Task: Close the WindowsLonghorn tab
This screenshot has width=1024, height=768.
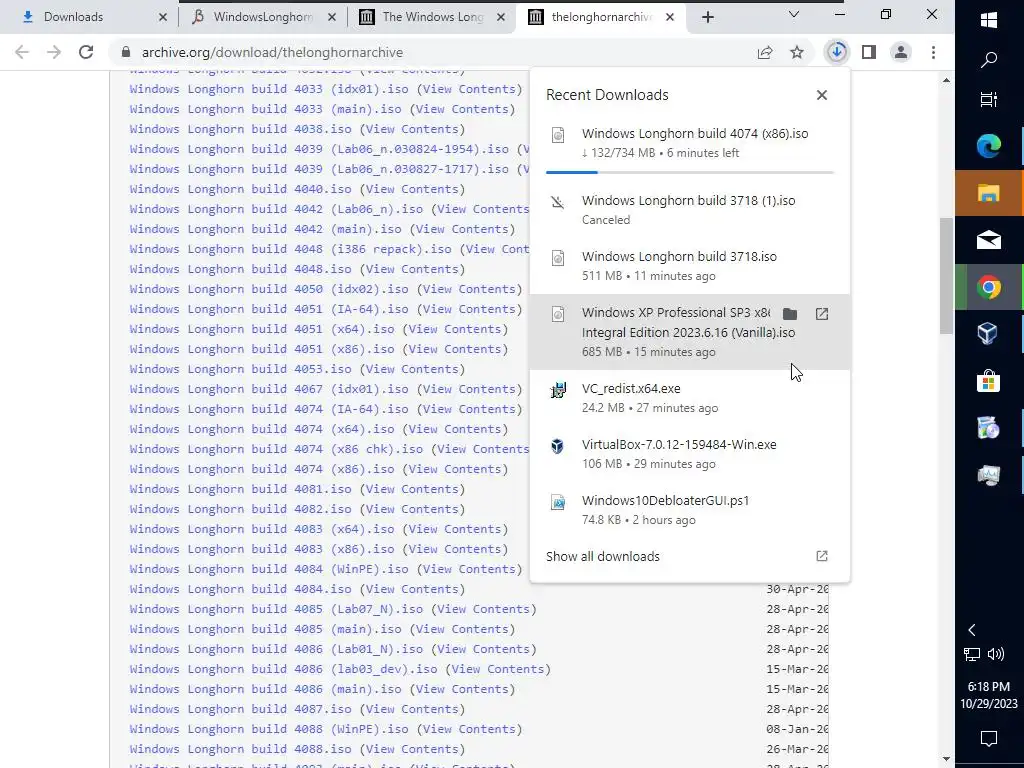Action: point(332,18)
